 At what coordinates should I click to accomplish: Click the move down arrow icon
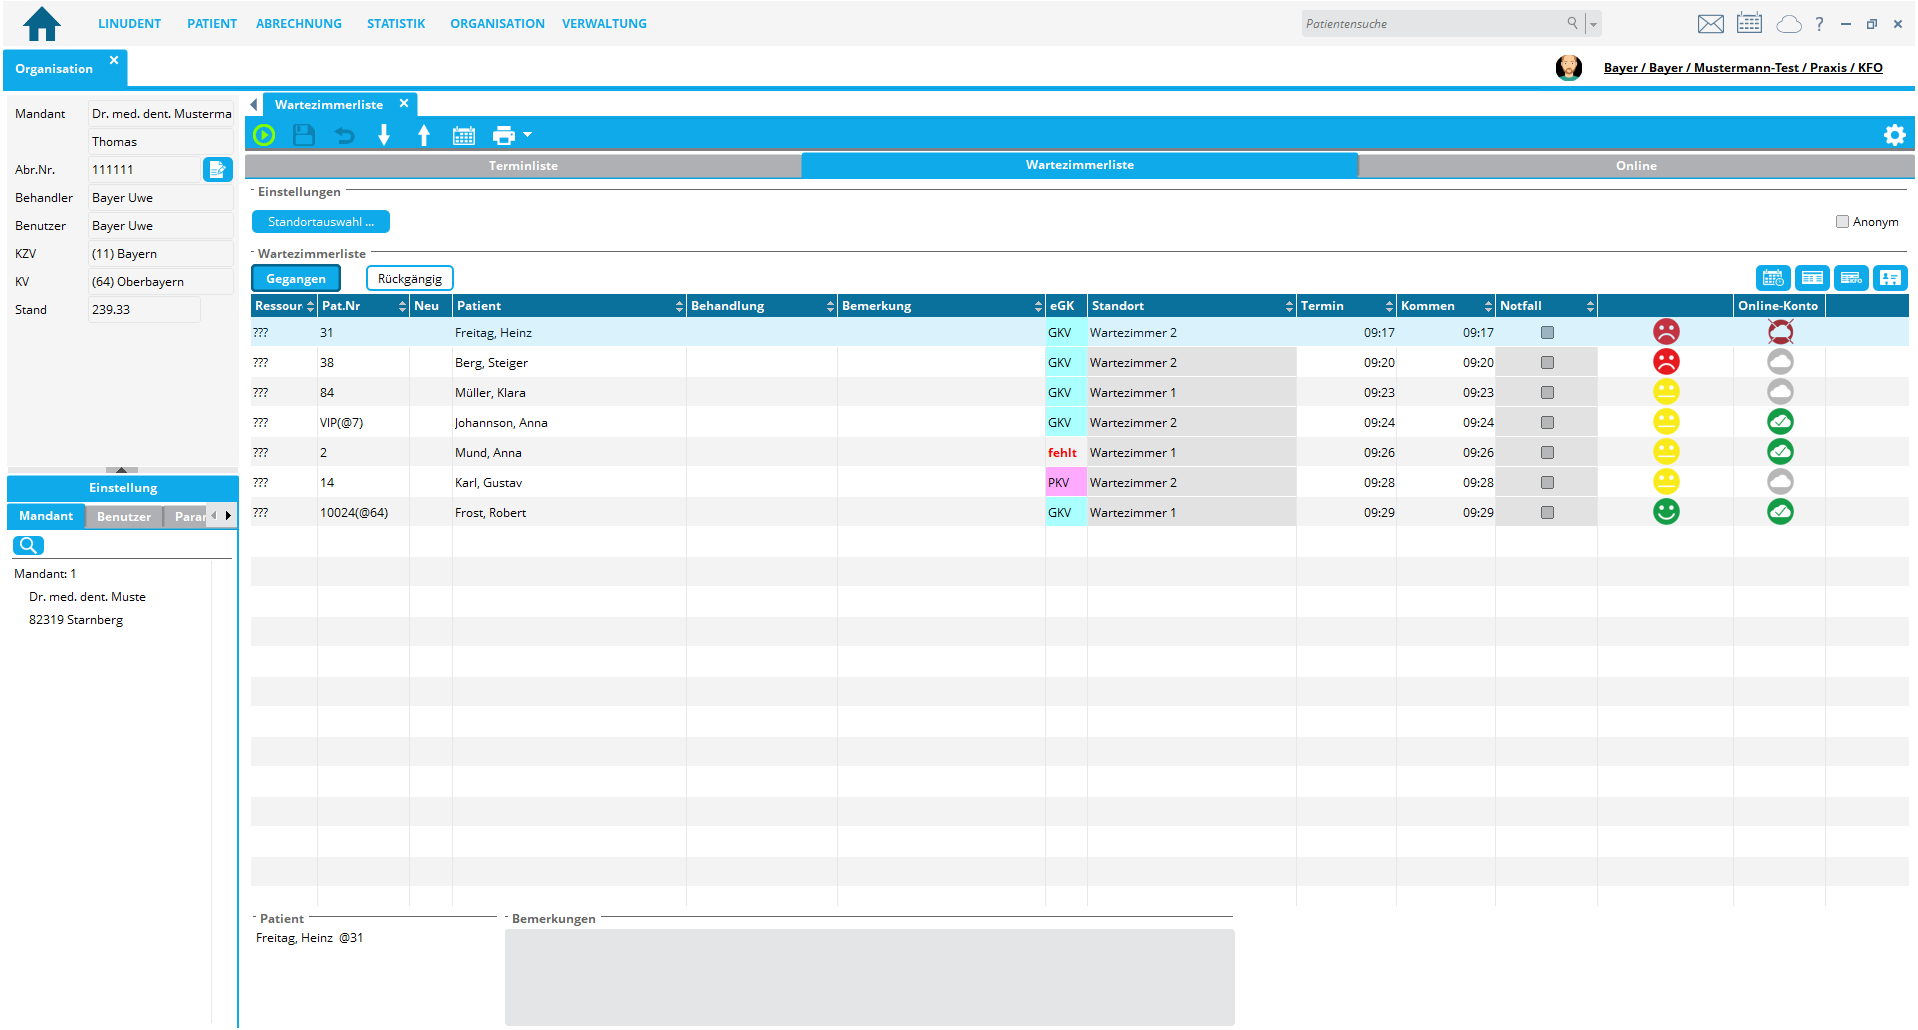(384, 135)
